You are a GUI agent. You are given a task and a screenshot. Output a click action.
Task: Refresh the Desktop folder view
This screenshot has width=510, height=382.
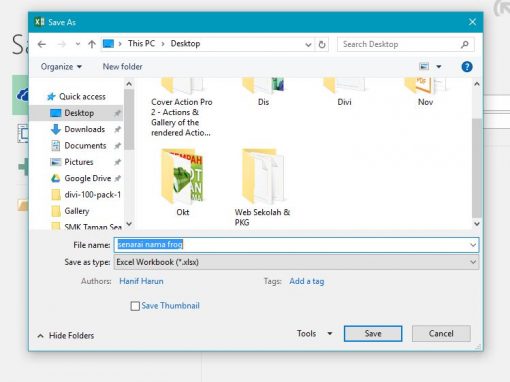tap(322, 44)
